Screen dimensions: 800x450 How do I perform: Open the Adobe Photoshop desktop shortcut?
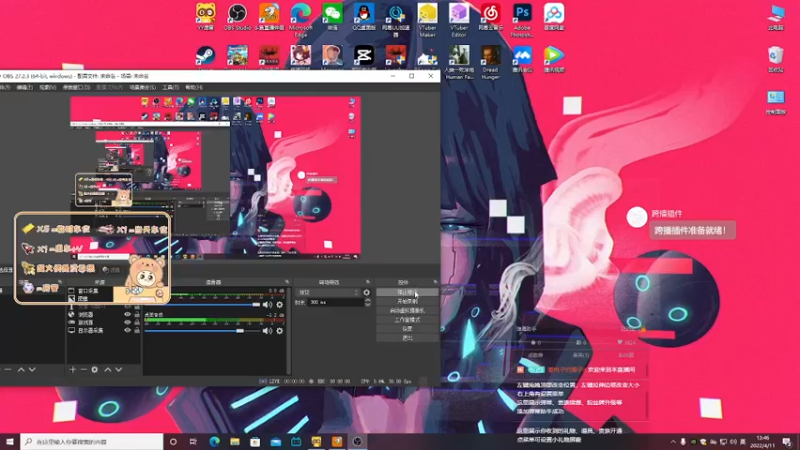[522, 20]
